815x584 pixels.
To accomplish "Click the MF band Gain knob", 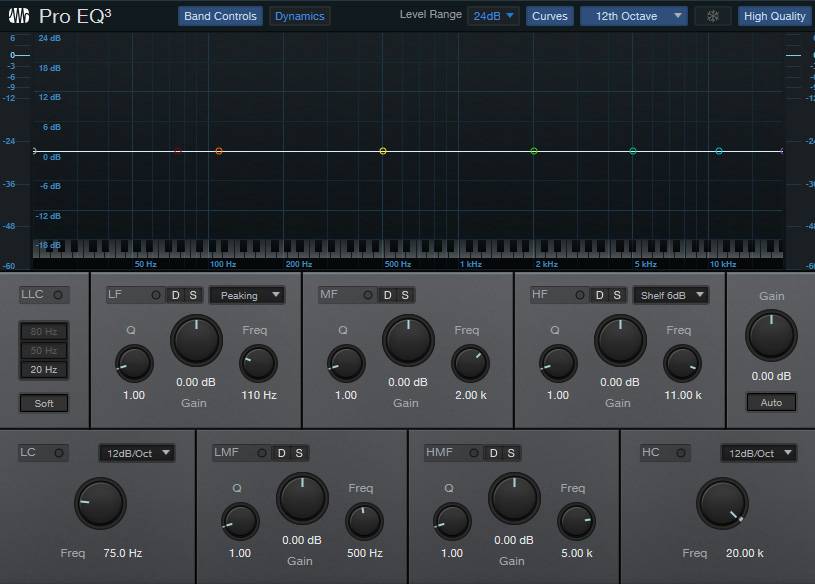I will click(x=409, y=340).
